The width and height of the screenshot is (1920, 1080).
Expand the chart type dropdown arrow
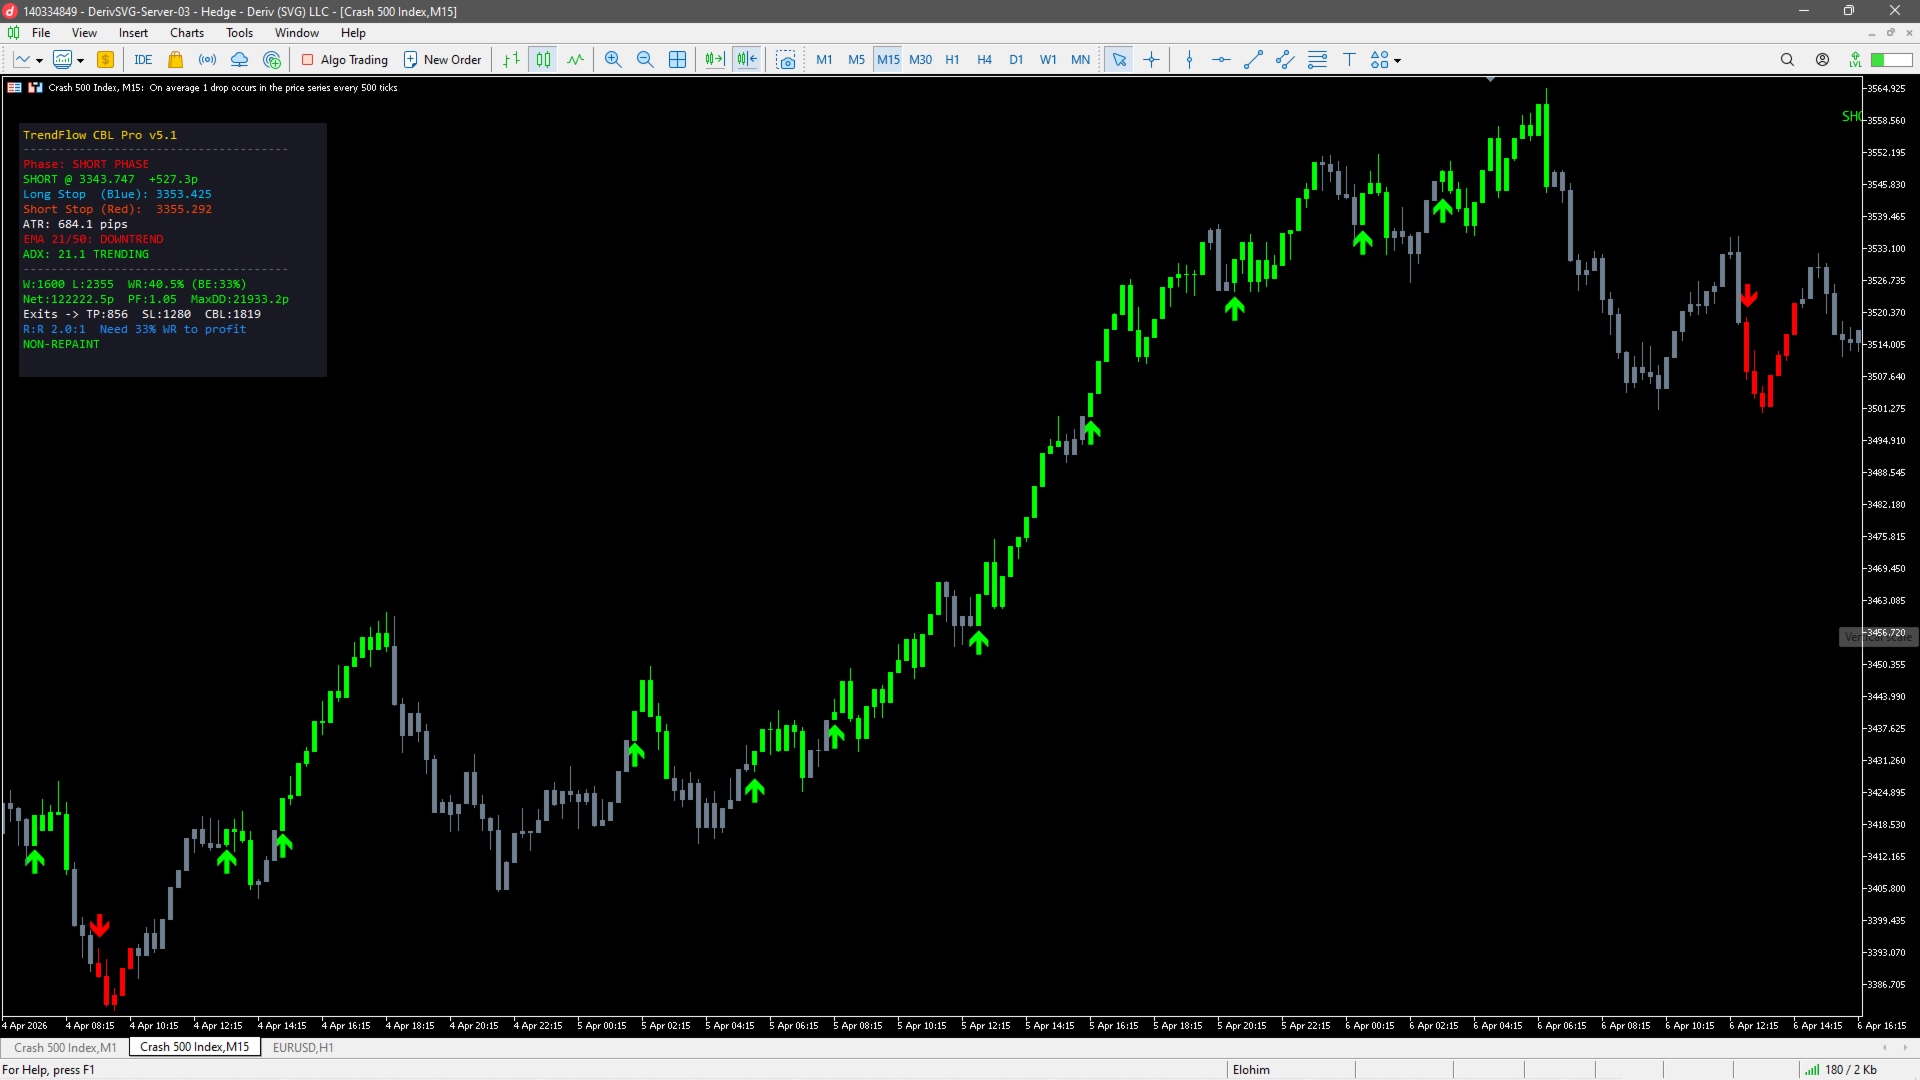click(39, 61)
